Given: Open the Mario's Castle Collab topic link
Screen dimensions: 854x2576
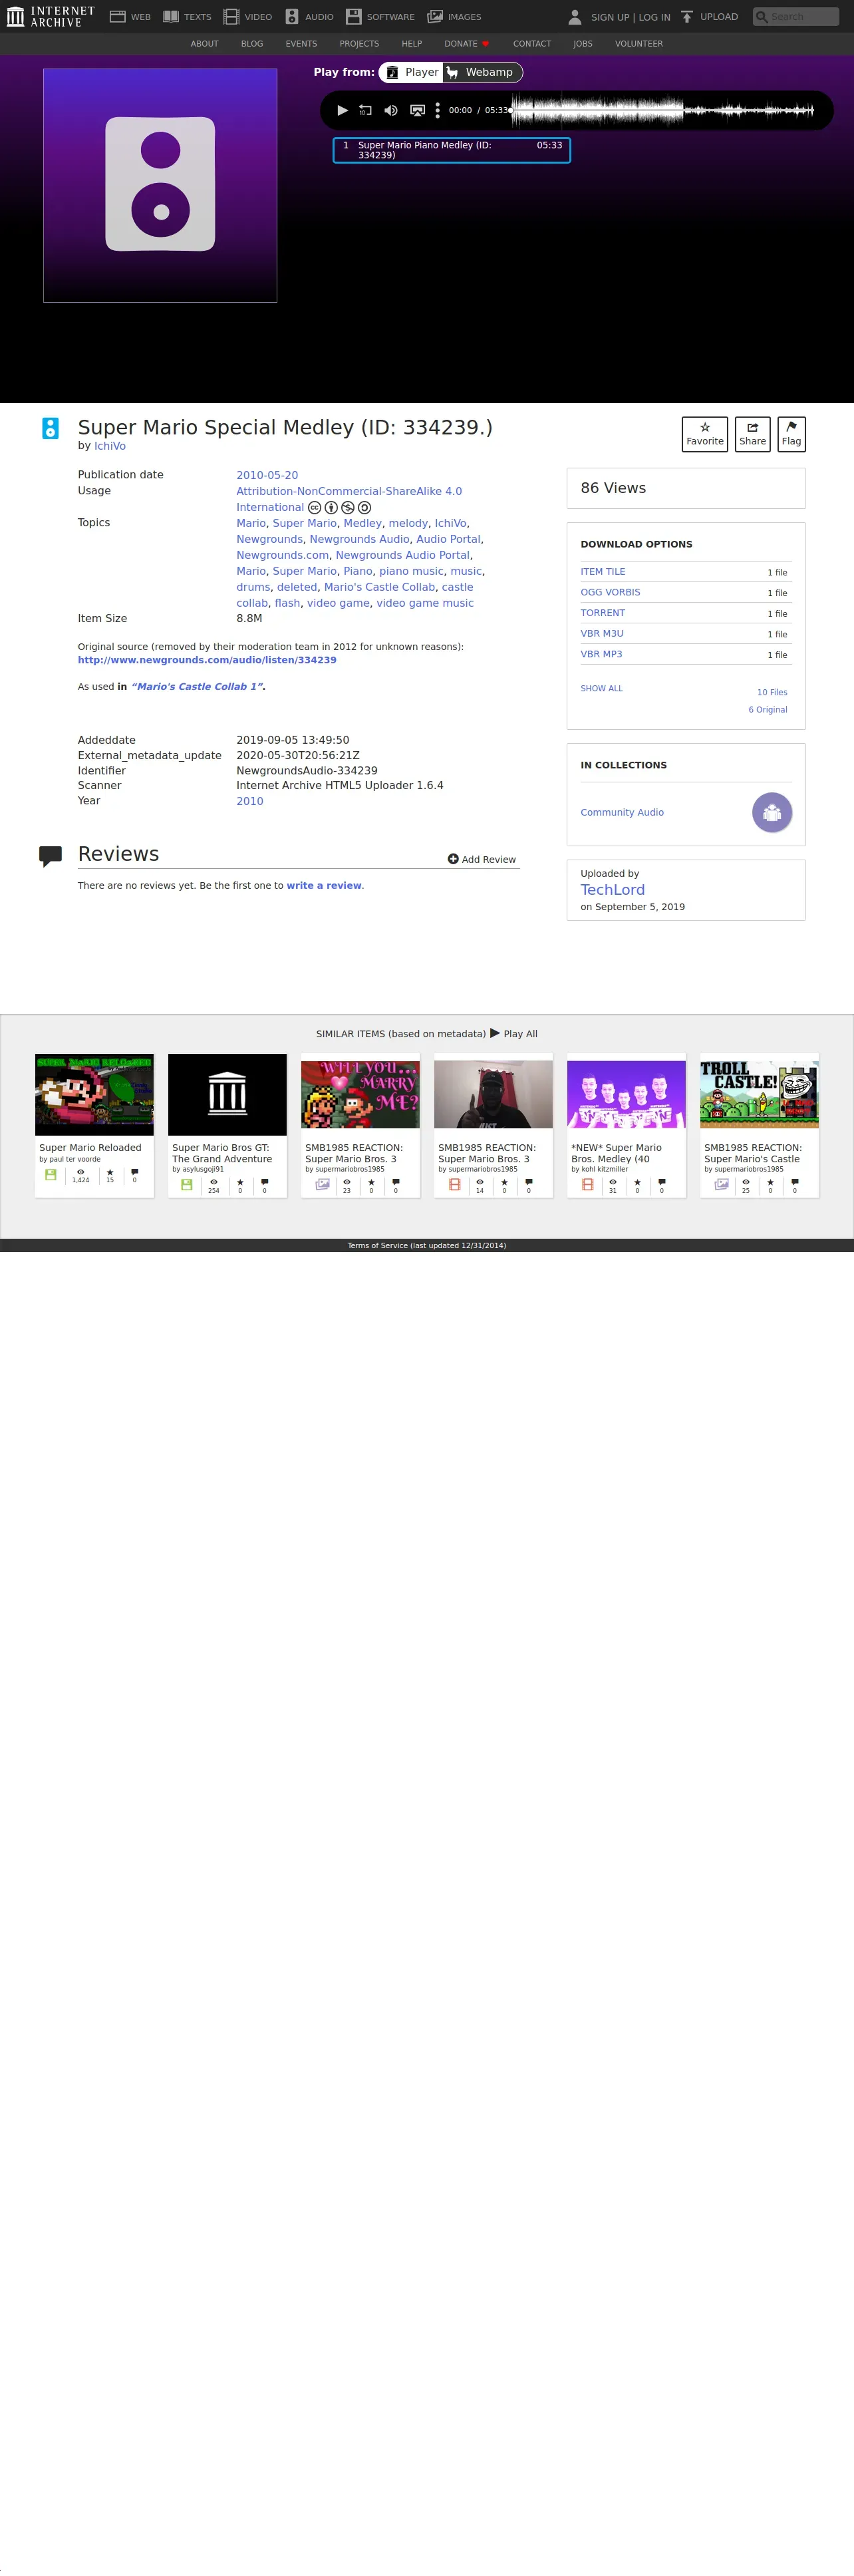Looking at the screenshot, I should 379,587.
